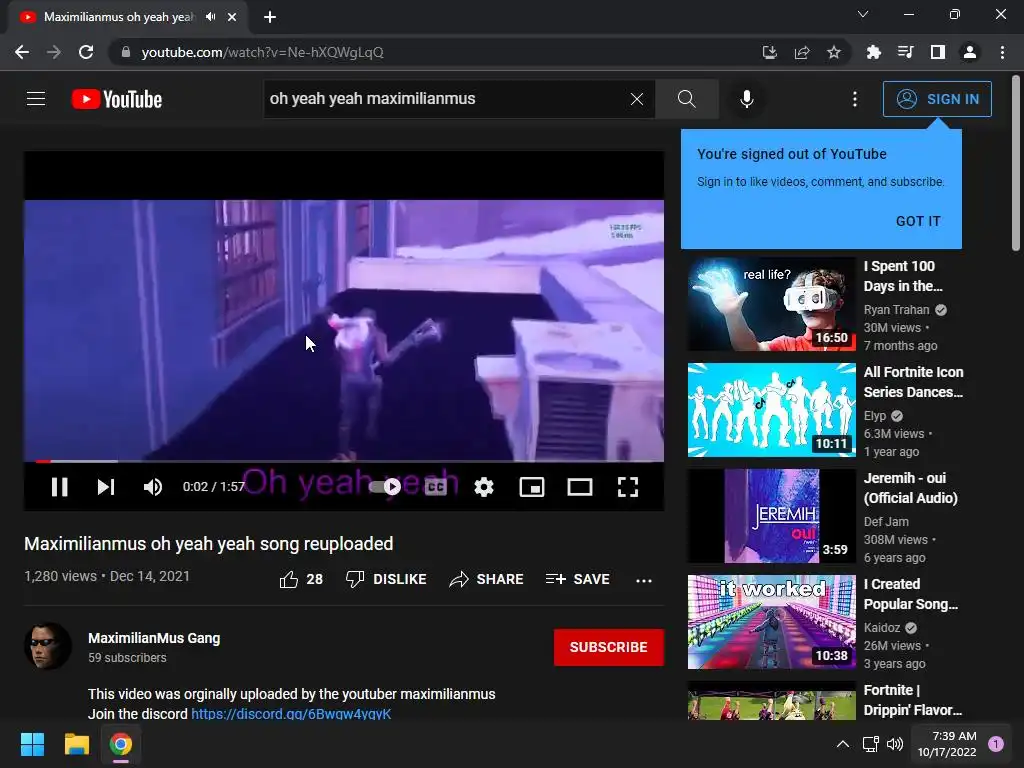
Task: Enter full screen mode
Action: [x=628, y=487]
